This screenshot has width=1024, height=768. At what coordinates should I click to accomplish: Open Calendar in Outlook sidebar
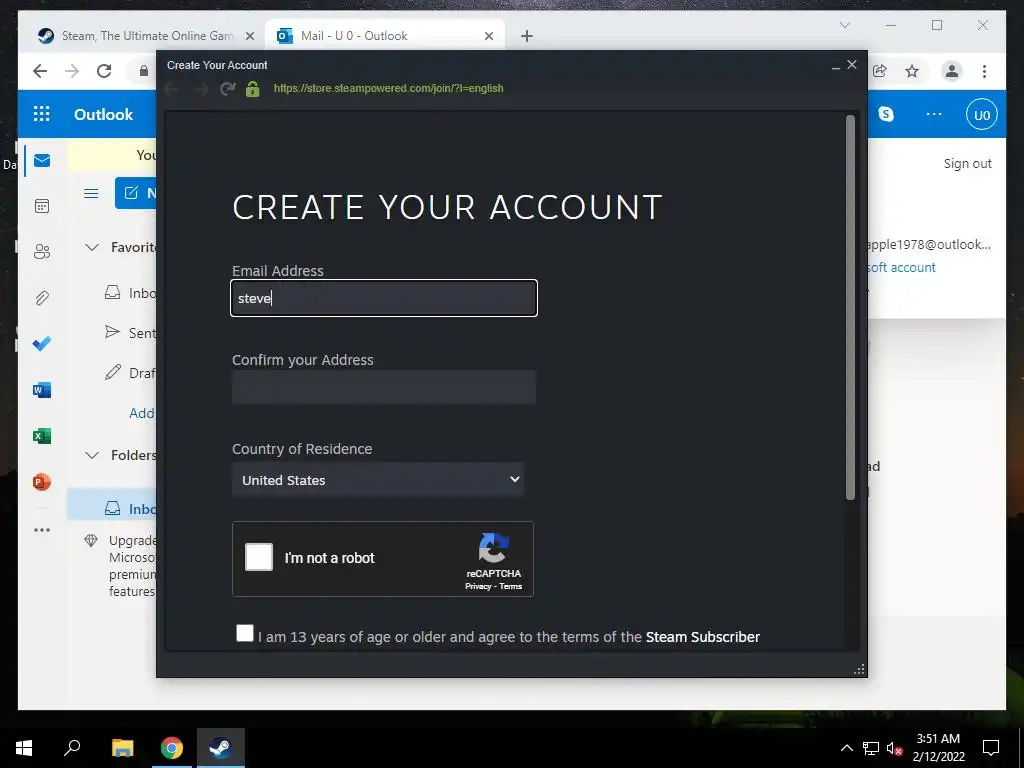(x=42, y=206)
